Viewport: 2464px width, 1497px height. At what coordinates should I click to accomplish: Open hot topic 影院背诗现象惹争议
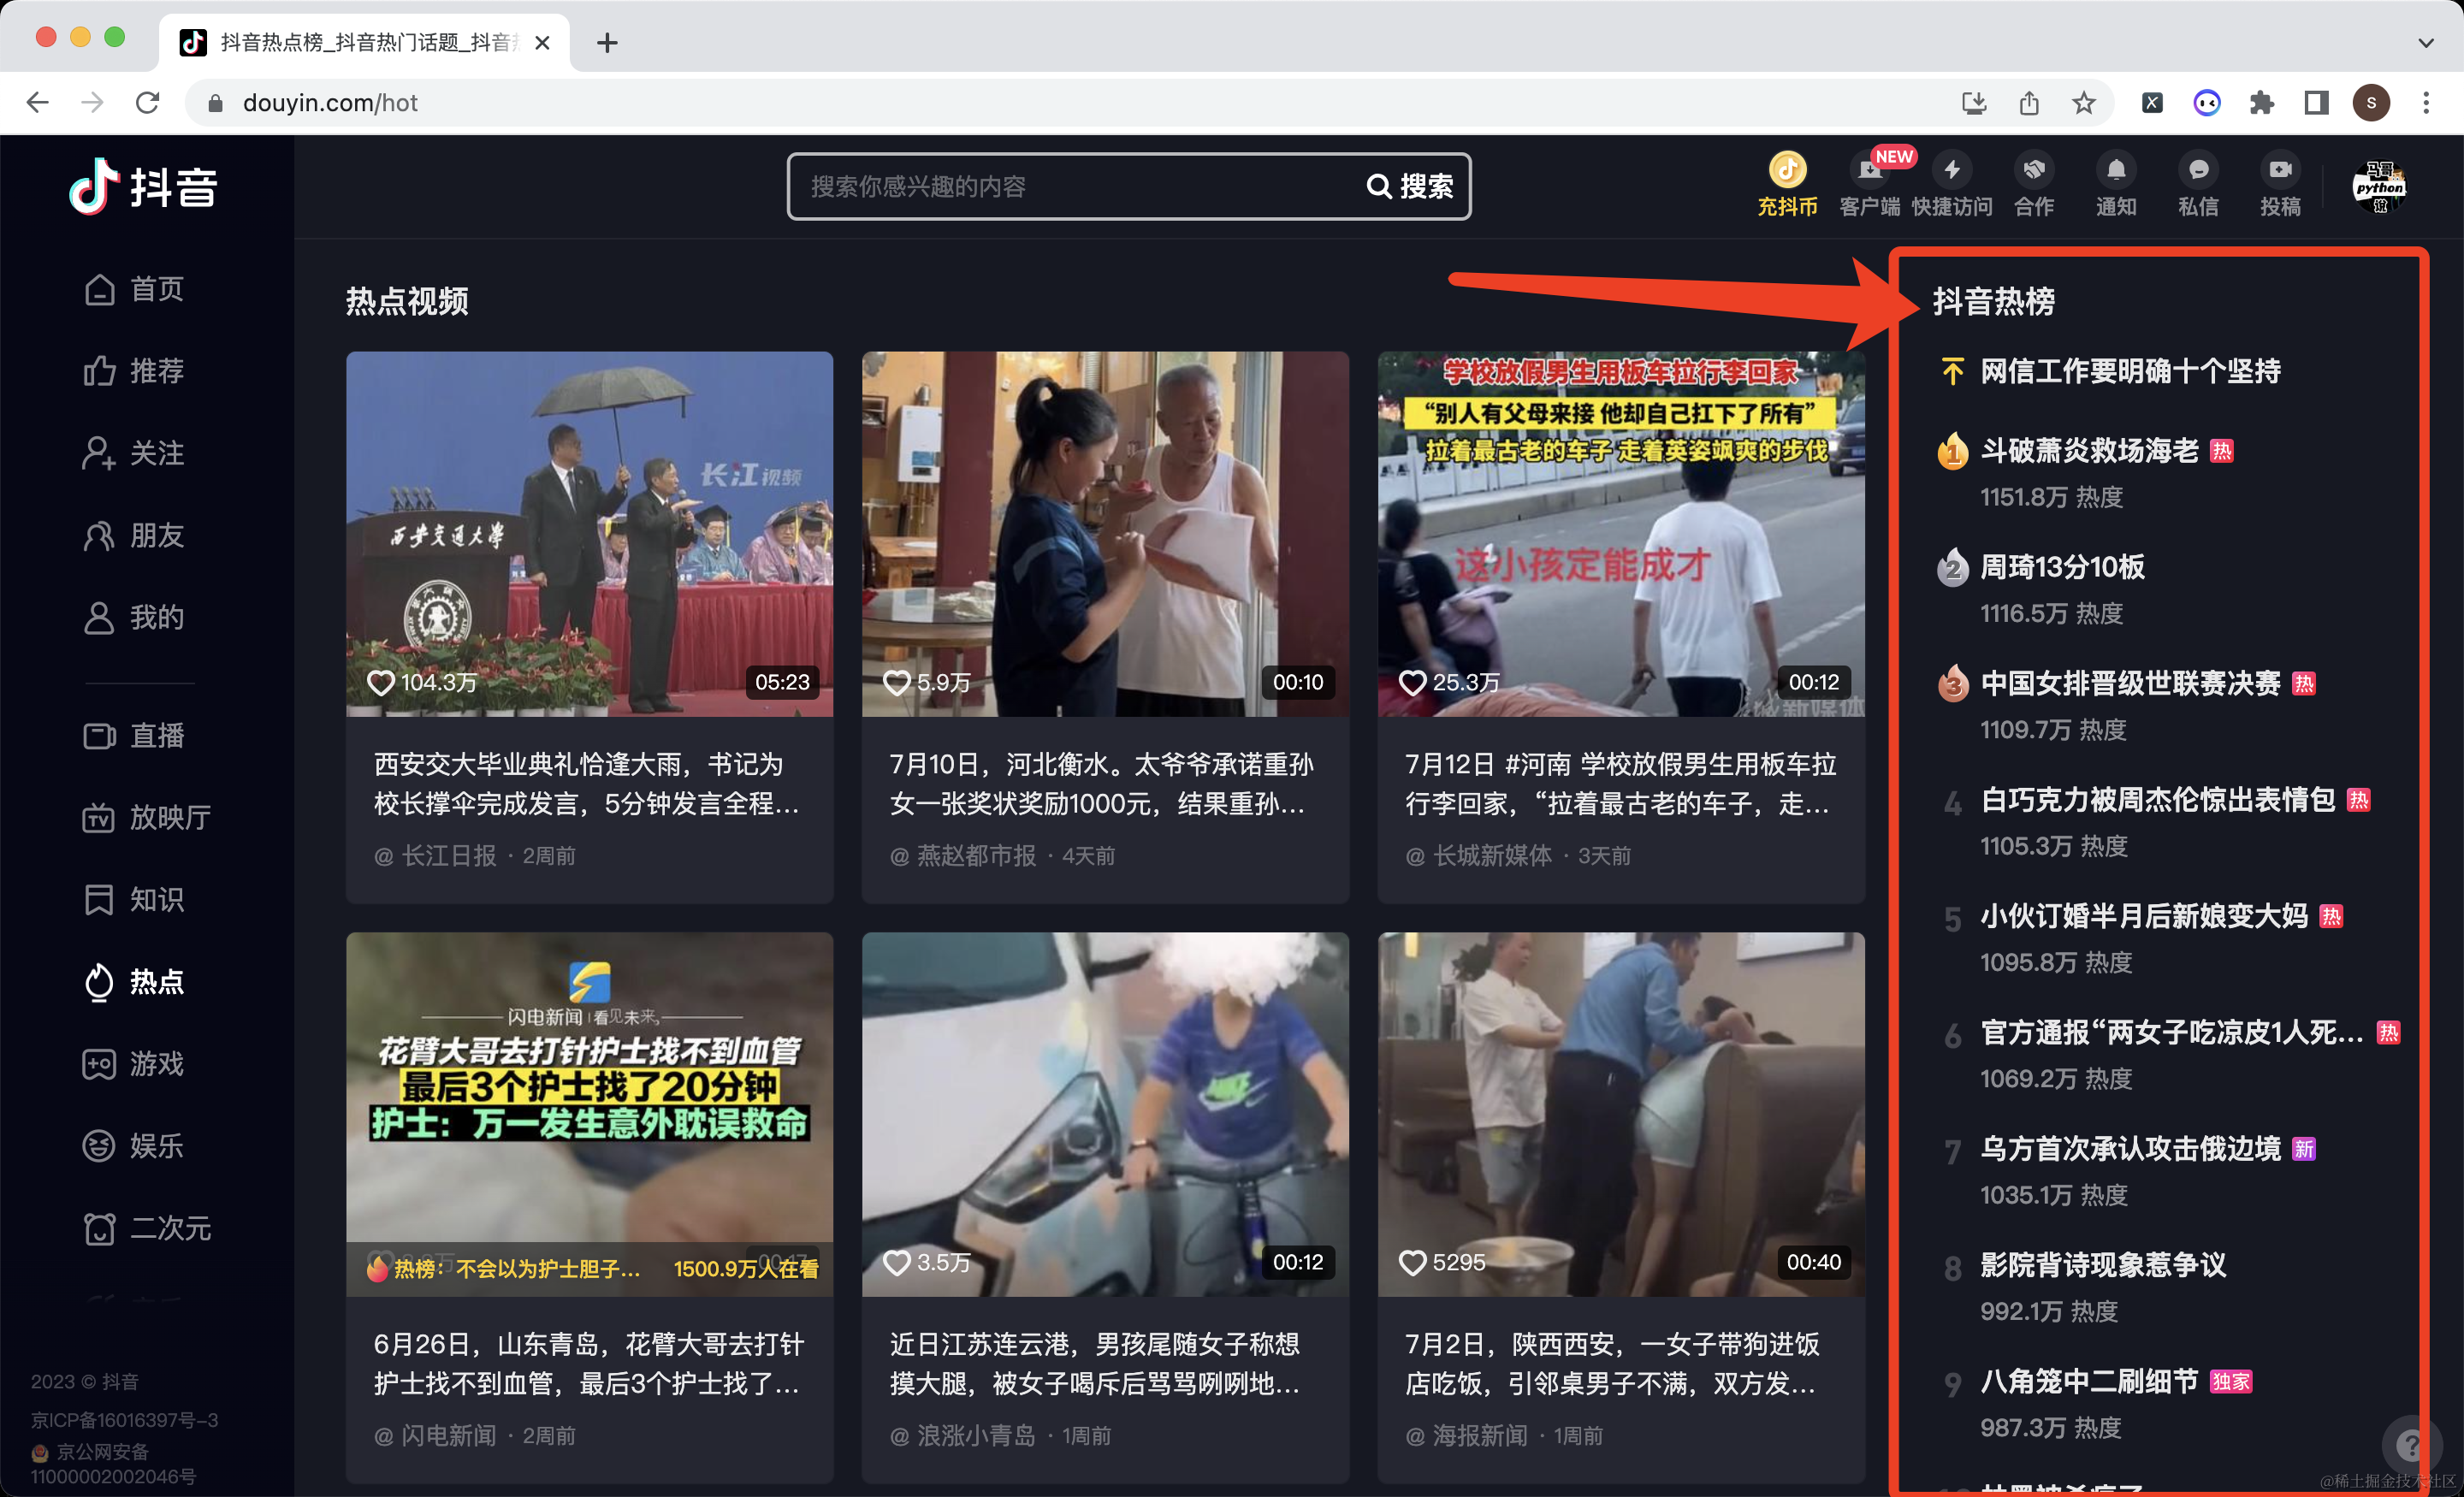2103,1265
